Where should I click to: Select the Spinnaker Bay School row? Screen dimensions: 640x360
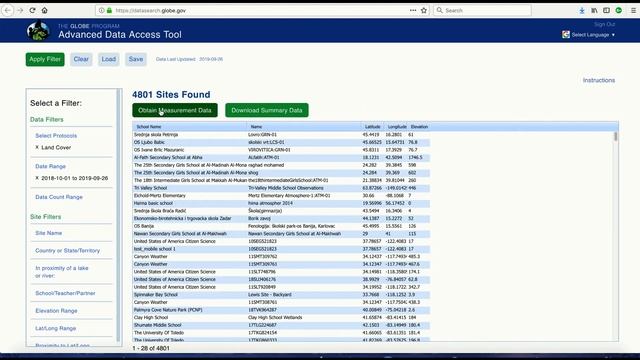point(281,294)
